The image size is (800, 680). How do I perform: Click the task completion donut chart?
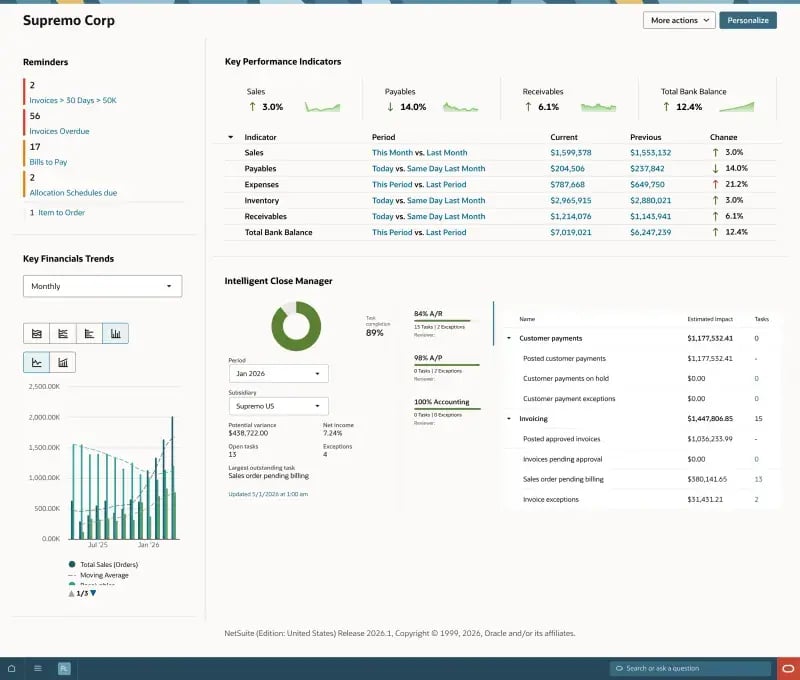(296, 325)
